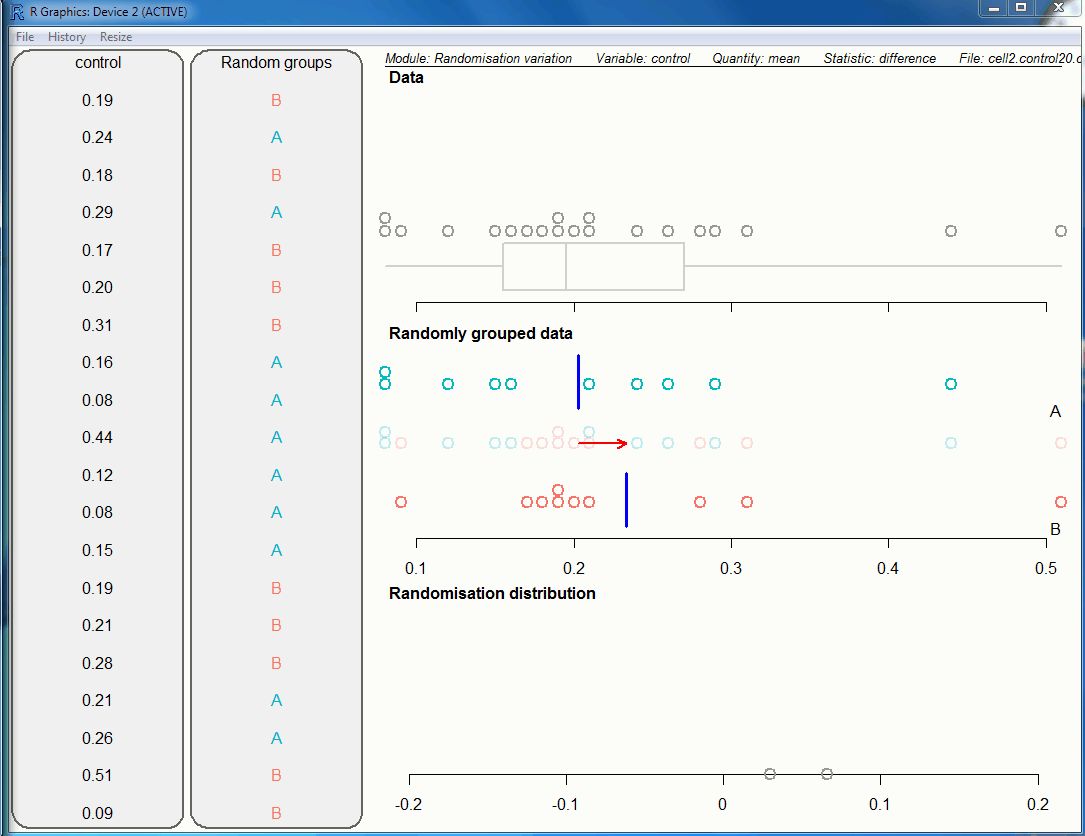
Task: Click rightmost point in the randomisation distribution
Action: 827,774
